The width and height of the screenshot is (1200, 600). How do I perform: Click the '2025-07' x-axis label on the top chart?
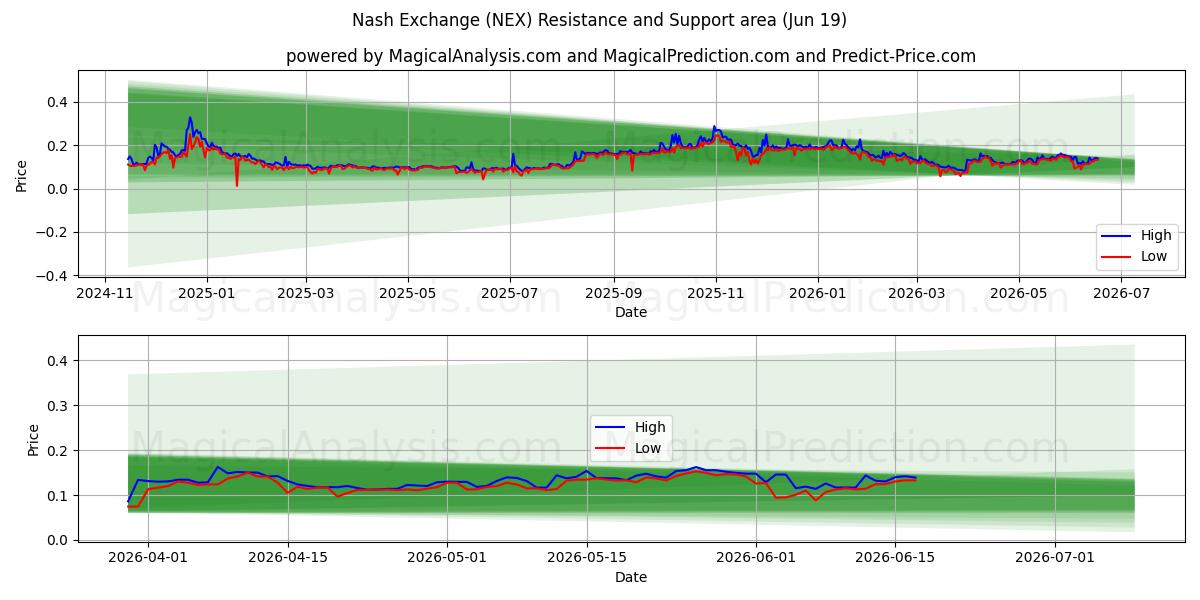[x=510, y=294]
